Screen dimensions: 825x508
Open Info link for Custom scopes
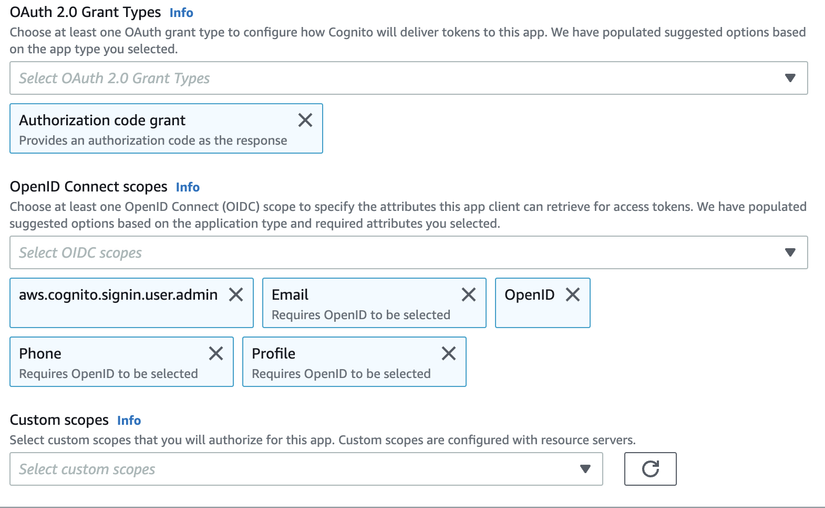pyautogui.click(x=129, y=421)
